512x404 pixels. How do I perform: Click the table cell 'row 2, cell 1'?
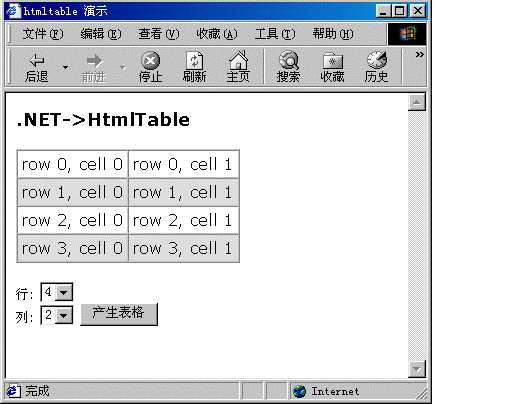183,220
